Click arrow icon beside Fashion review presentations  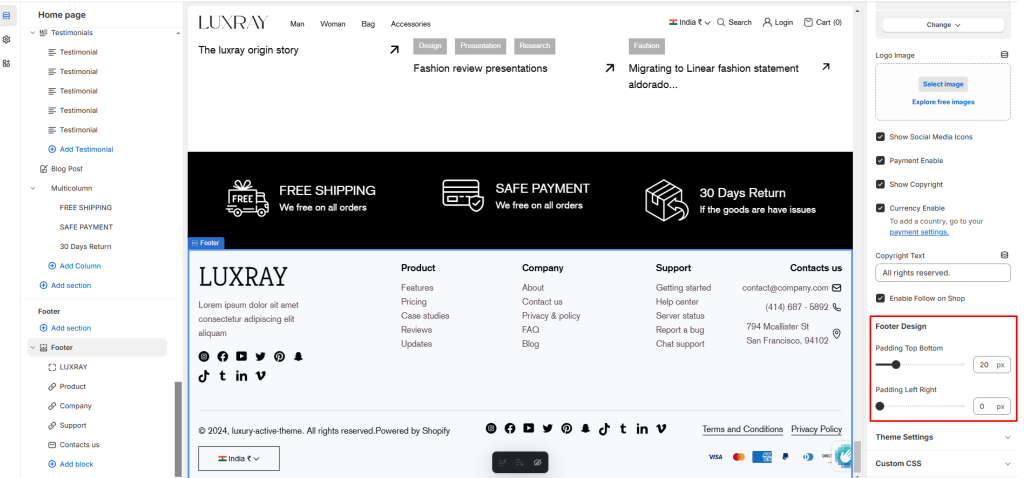tap(610, 68)
